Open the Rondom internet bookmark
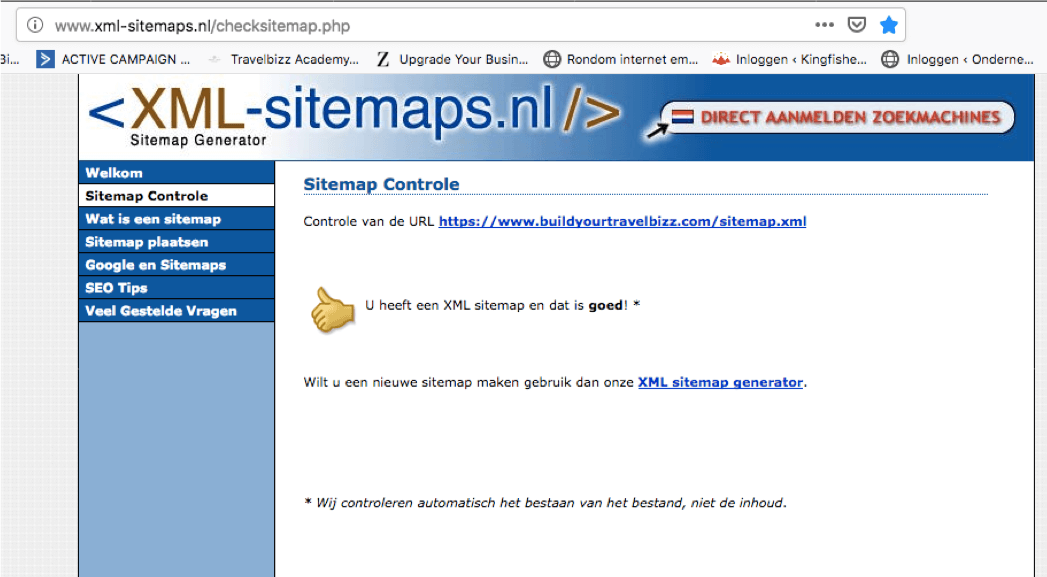The width and height of the screenshot is (1047, 577). (620, 59)
